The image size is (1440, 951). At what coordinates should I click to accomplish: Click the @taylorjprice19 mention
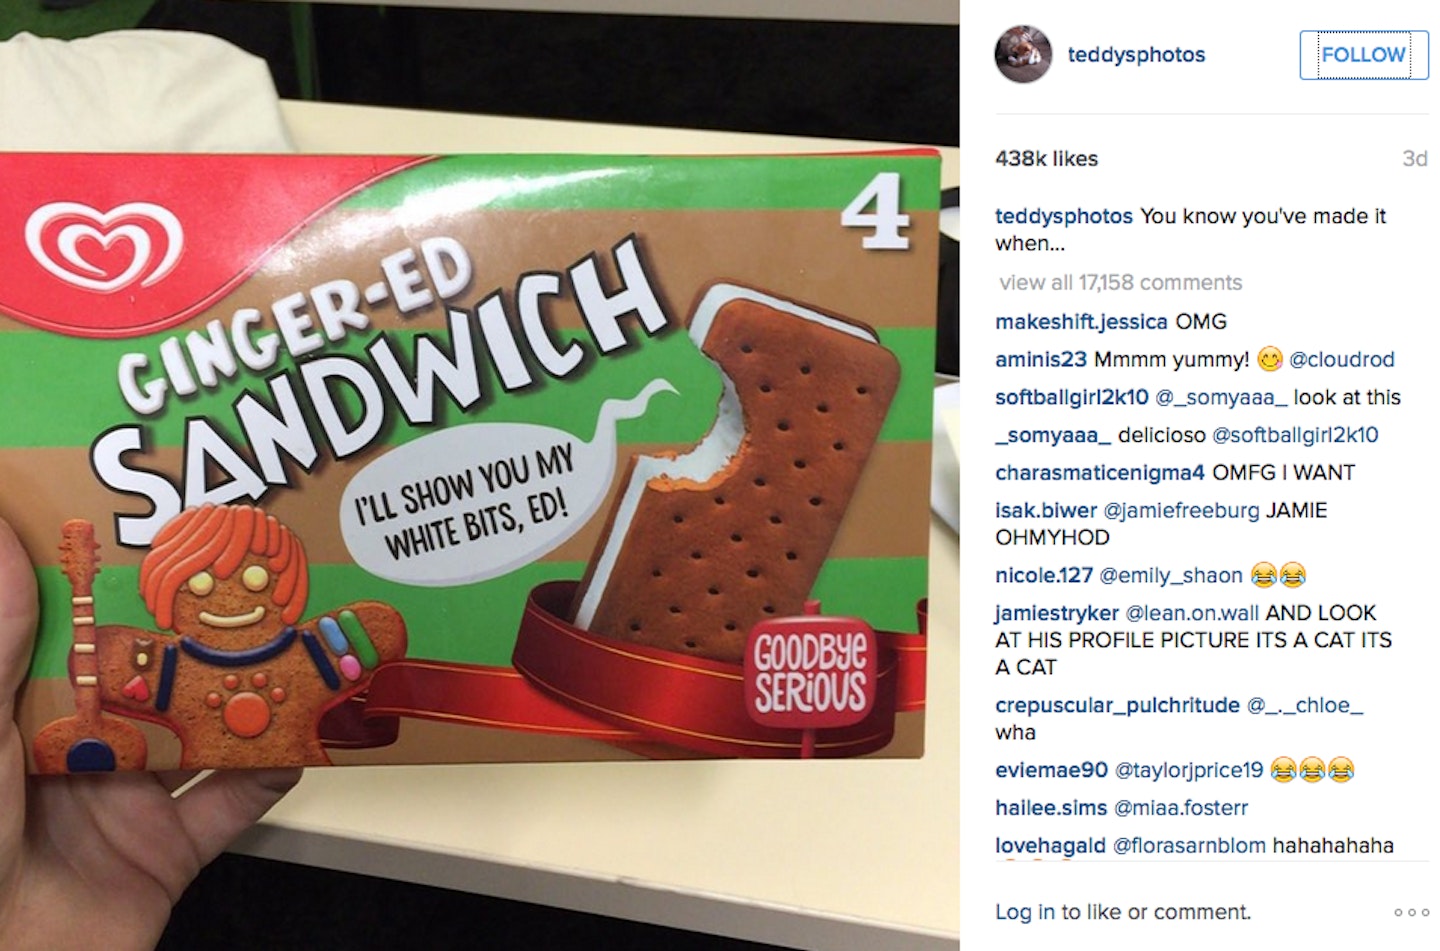pyautogui.click(x=1189, y=770)
